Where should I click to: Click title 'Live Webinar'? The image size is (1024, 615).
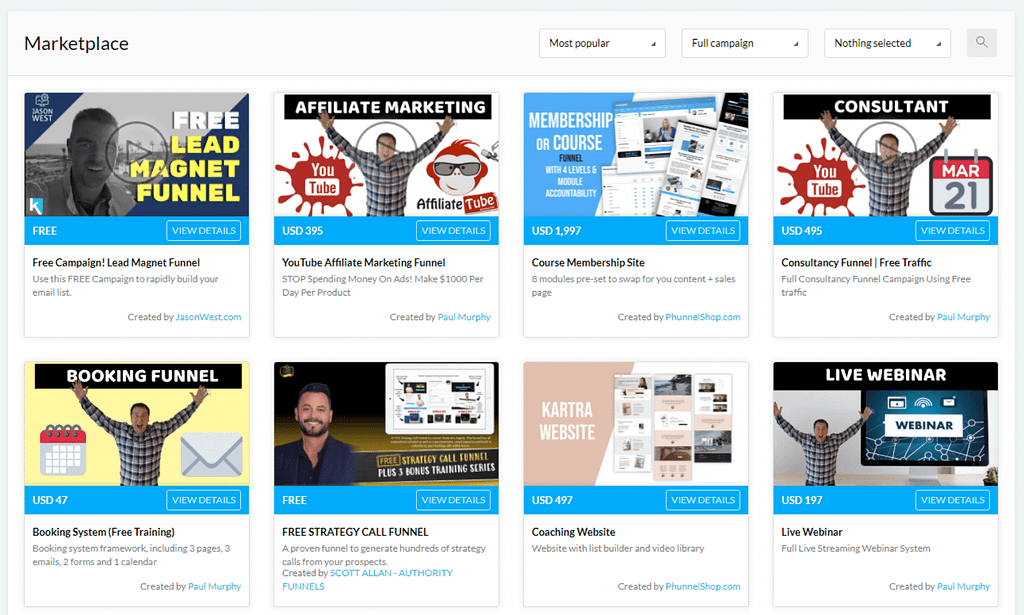tap(812, 532)
